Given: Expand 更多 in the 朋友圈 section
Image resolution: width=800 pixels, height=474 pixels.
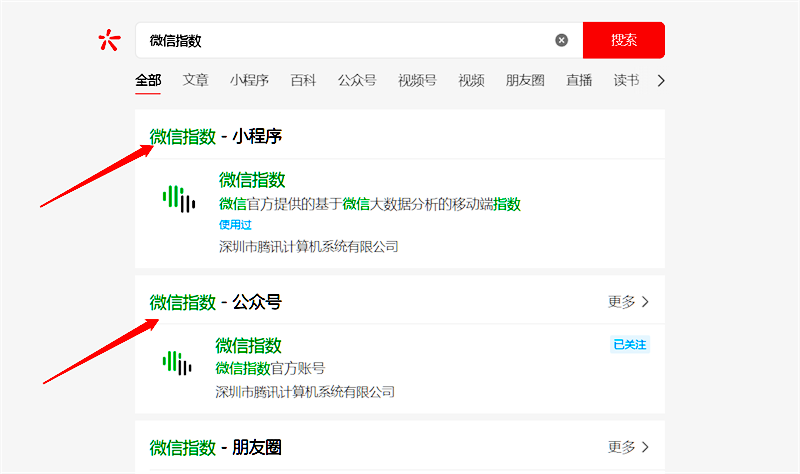Looking at the screenshot, I should [628, 446].
